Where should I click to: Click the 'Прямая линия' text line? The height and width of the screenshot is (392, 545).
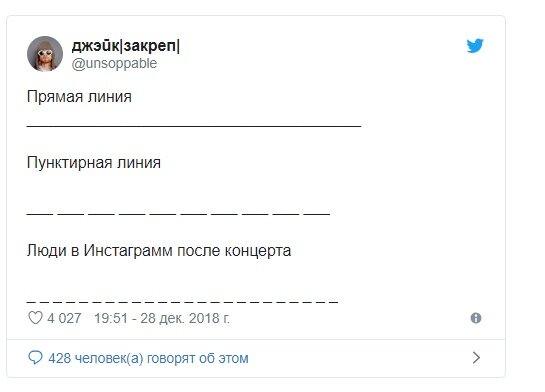click(x=79, y=97)
